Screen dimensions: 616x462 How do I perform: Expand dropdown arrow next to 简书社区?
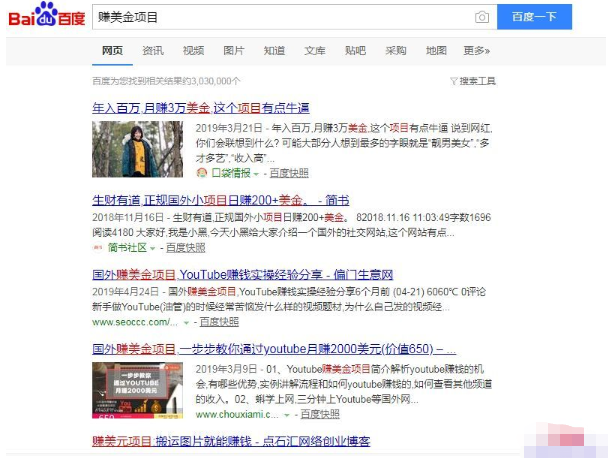(155, 247)
